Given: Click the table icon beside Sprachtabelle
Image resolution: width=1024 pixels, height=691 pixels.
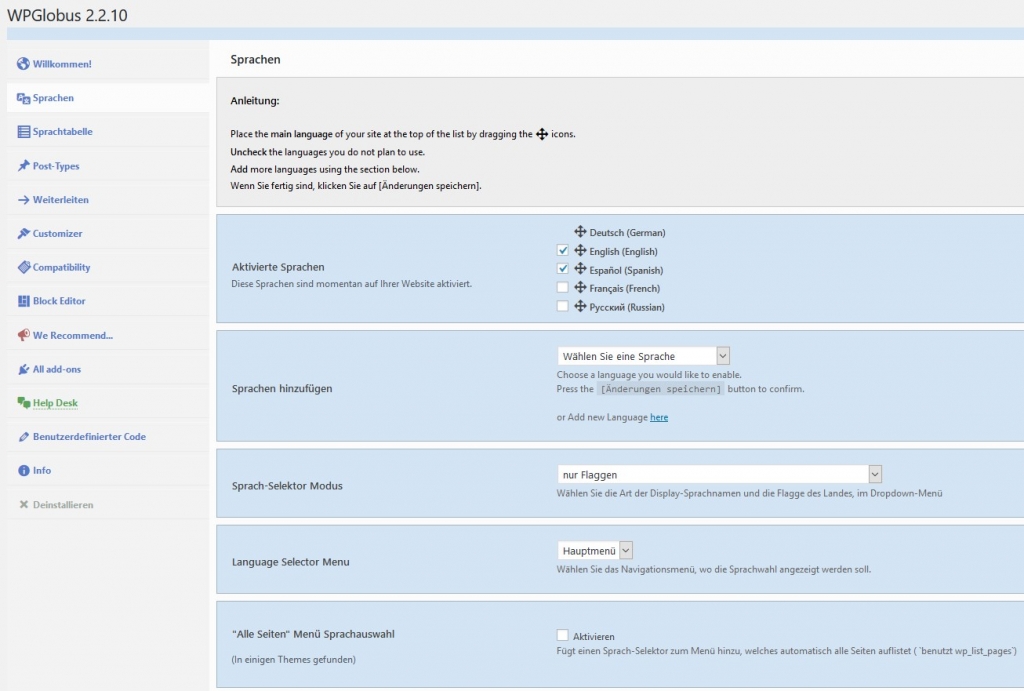Looking at the screenshot, I should 24,131.
